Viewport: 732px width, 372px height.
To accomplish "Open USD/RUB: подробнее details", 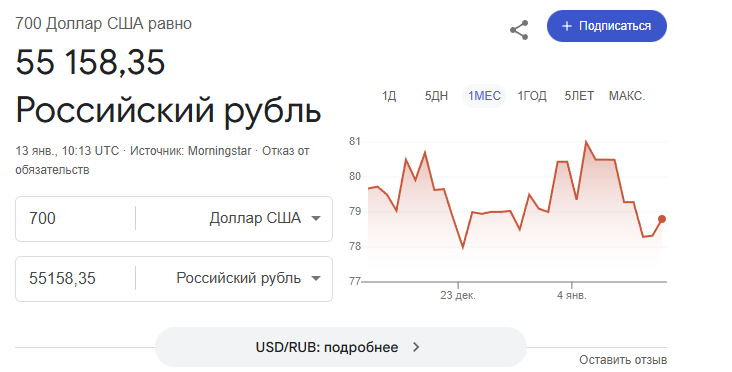I will pos(341,347).
